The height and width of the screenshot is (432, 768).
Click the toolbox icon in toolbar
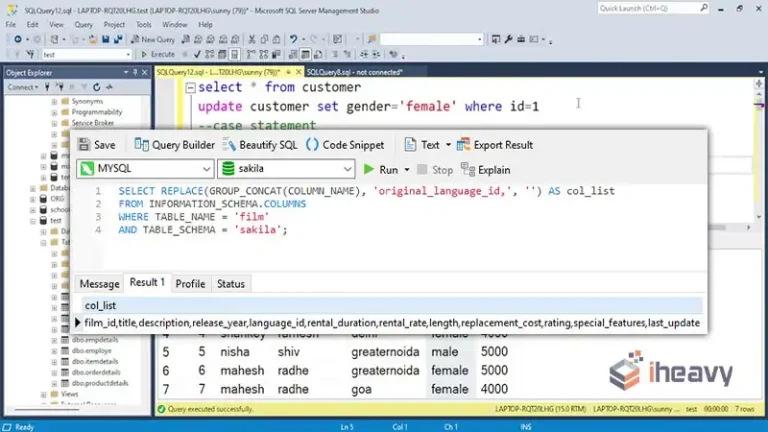[x=521, y=39]
